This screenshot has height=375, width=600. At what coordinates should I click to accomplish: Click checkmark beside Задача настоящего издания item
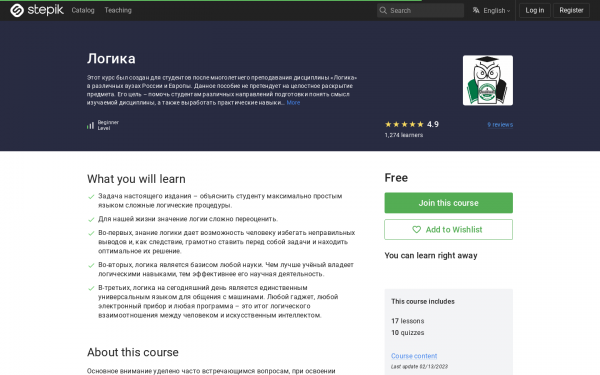(91, 197)
